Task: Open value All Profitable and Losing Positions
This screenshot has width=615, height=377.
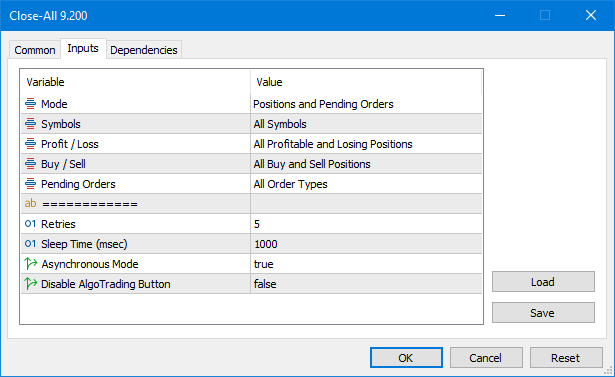Action: coord(366,144)
